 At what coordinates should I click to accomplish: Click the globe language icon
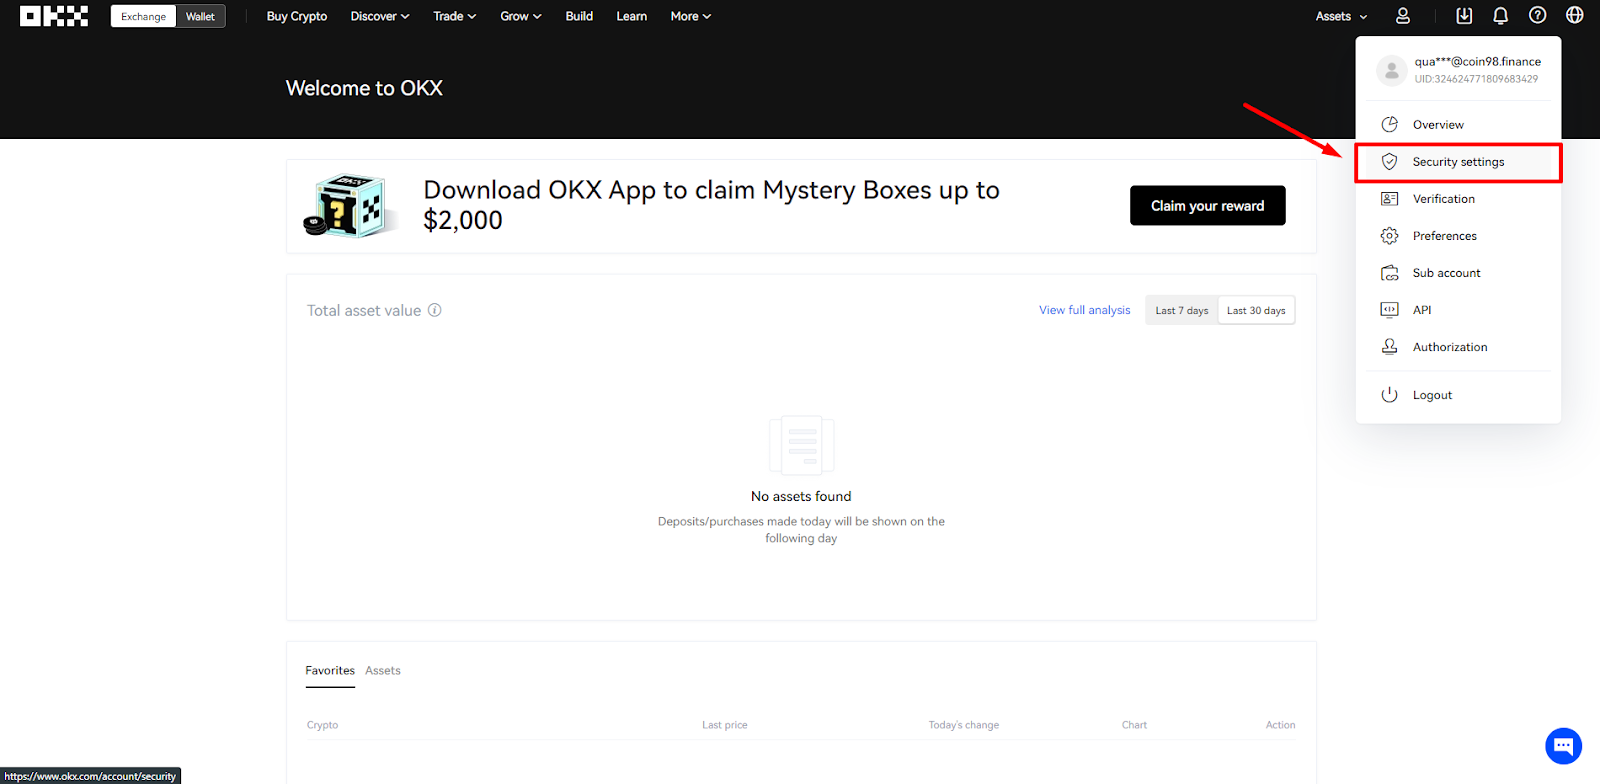[x=1575, y=15]
